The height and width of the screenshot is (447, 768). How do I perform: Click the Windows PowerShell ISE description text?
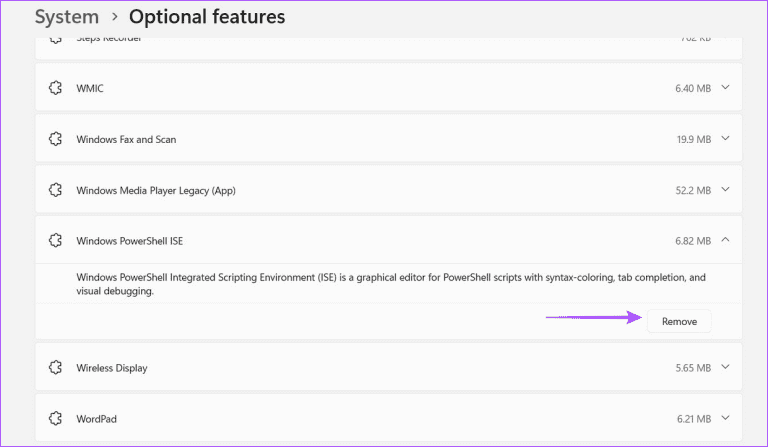[x=390, y=284]
